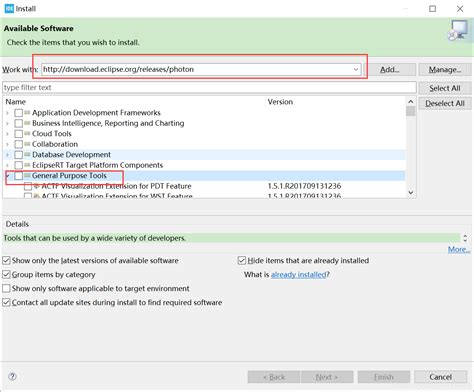Click the help question mark icon
This screenshot has height=392, width=474.
coord(12,376)
